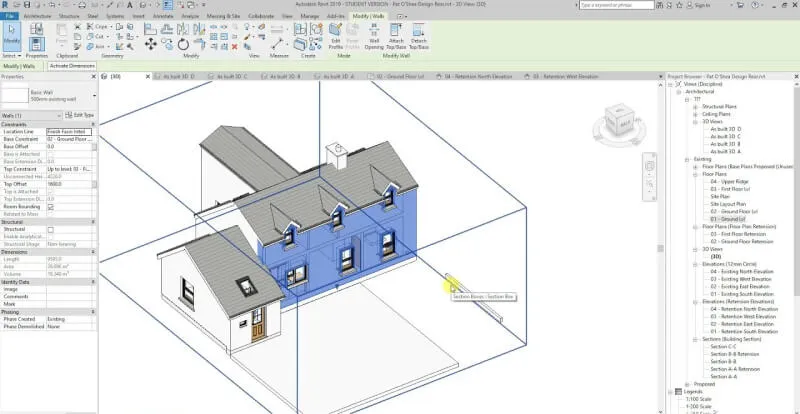The image size is (800, 414).
Task: Open the Collaborate ribbon tab
Action: 261,16
